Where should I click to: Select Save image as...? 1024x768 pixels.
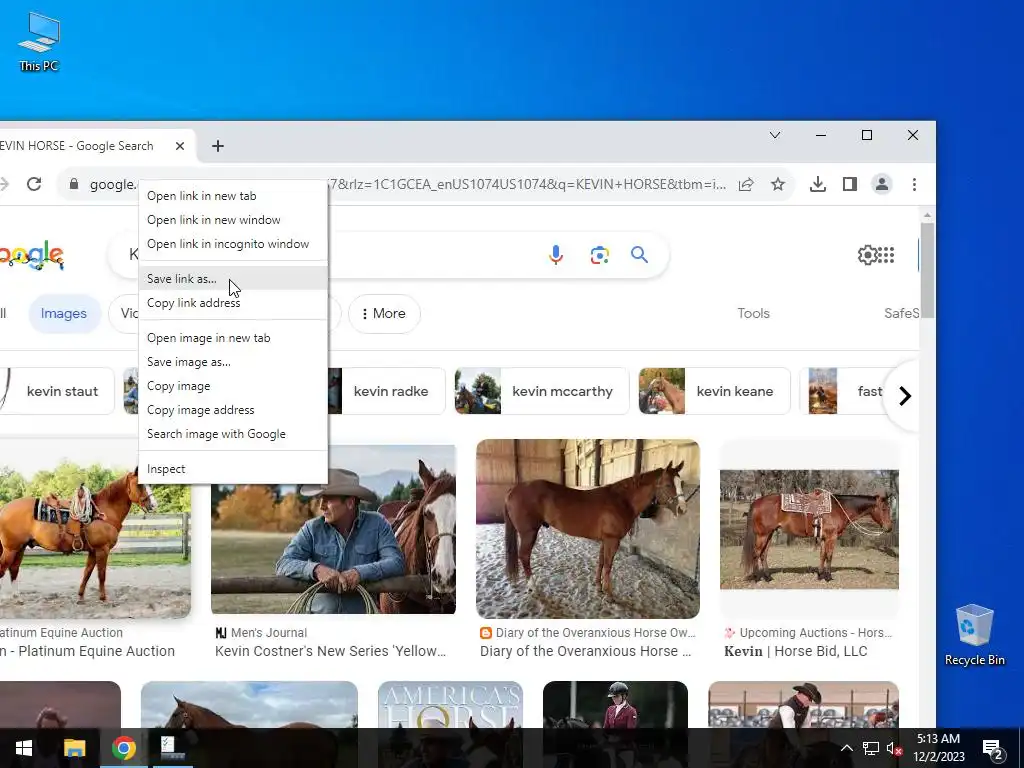click(x=233, y=362)
